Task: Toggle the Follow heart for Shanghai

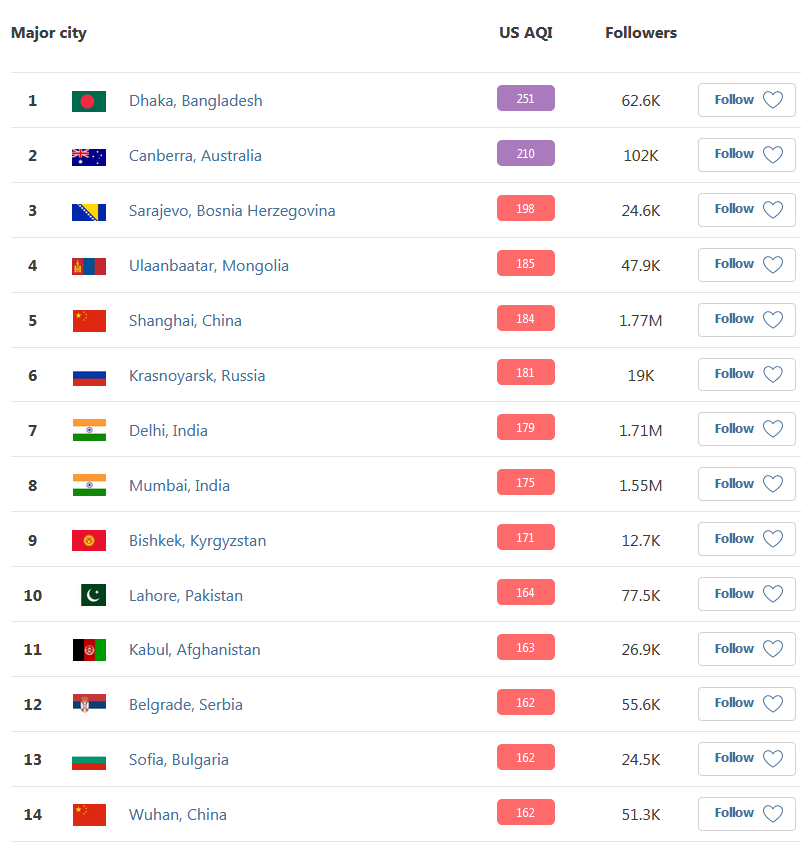Action: (773, 320)
